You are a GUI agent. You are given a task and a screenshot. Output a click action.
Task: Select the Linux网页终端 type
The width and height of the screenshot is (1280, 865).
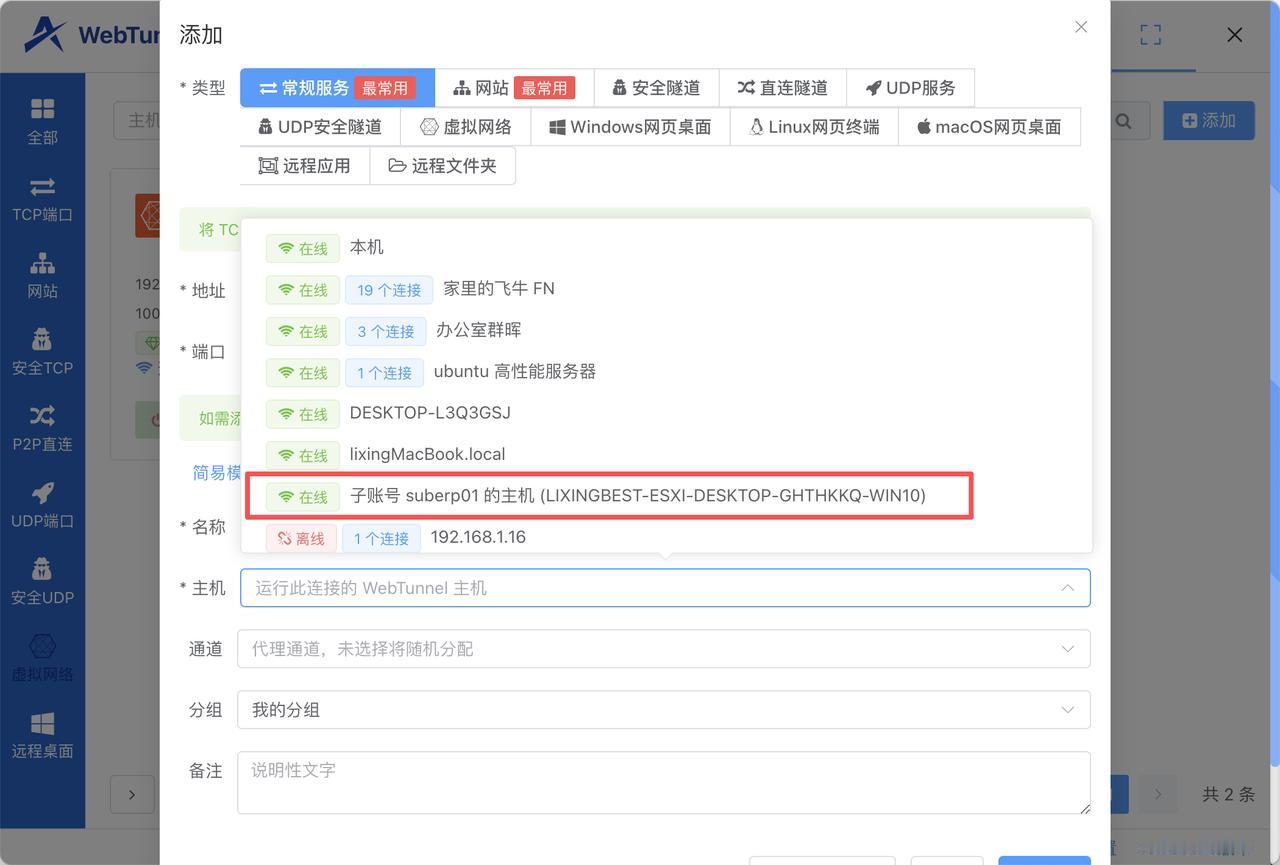click(815, 127)
